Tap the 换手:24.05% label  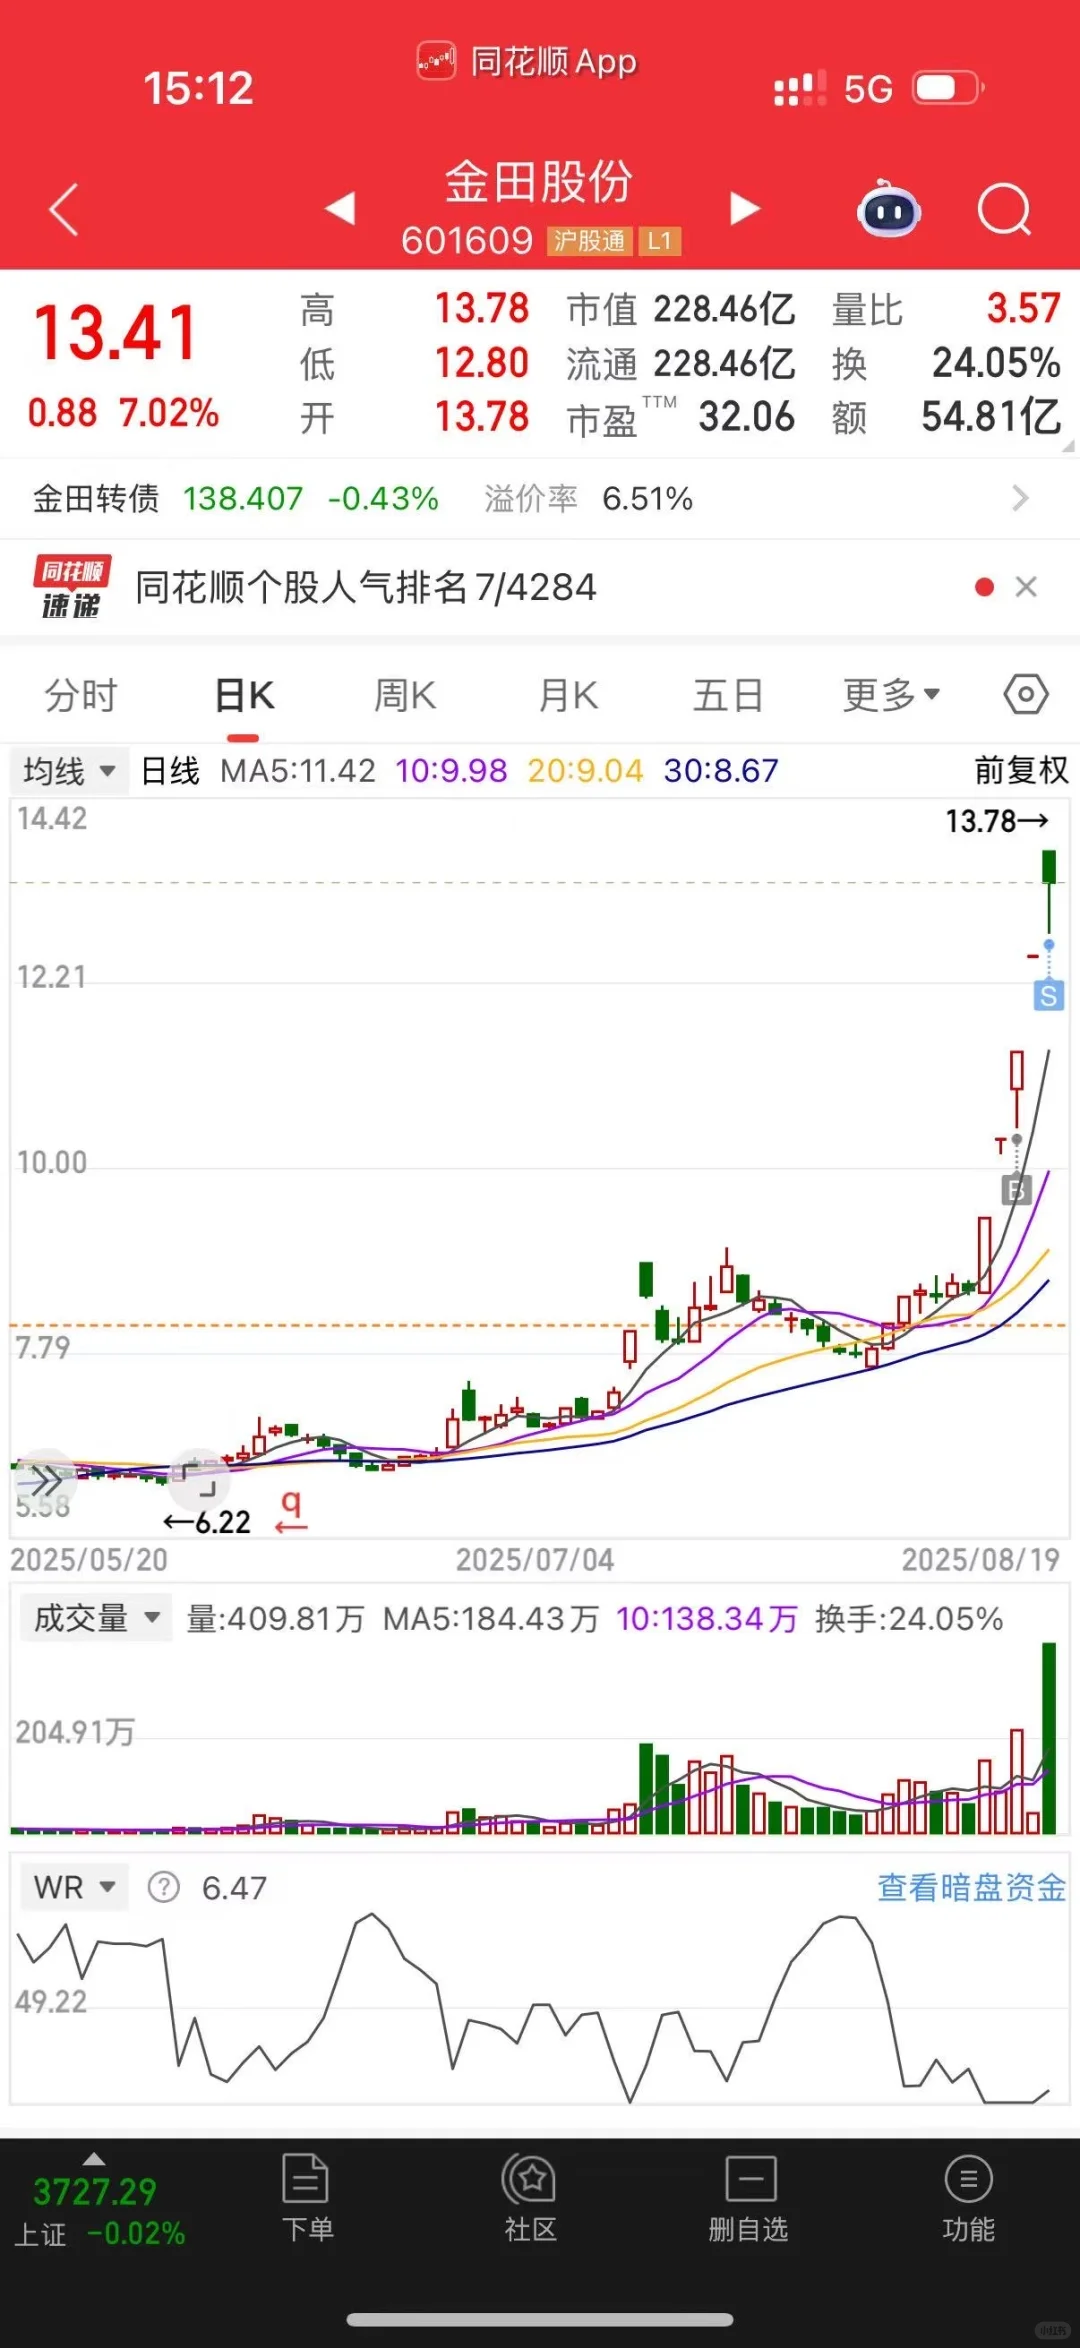pos(909,1618)
